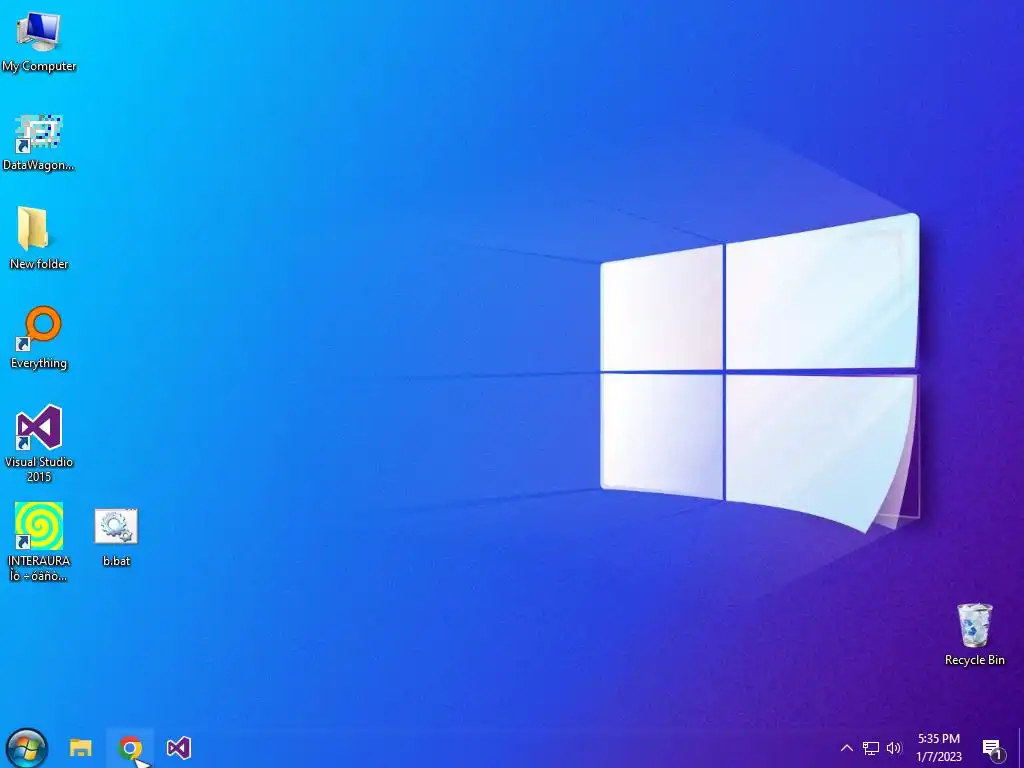Open File Explorer from the taskbar
Viewport: 1024px width, 768px height.
[x=81, y=748]
